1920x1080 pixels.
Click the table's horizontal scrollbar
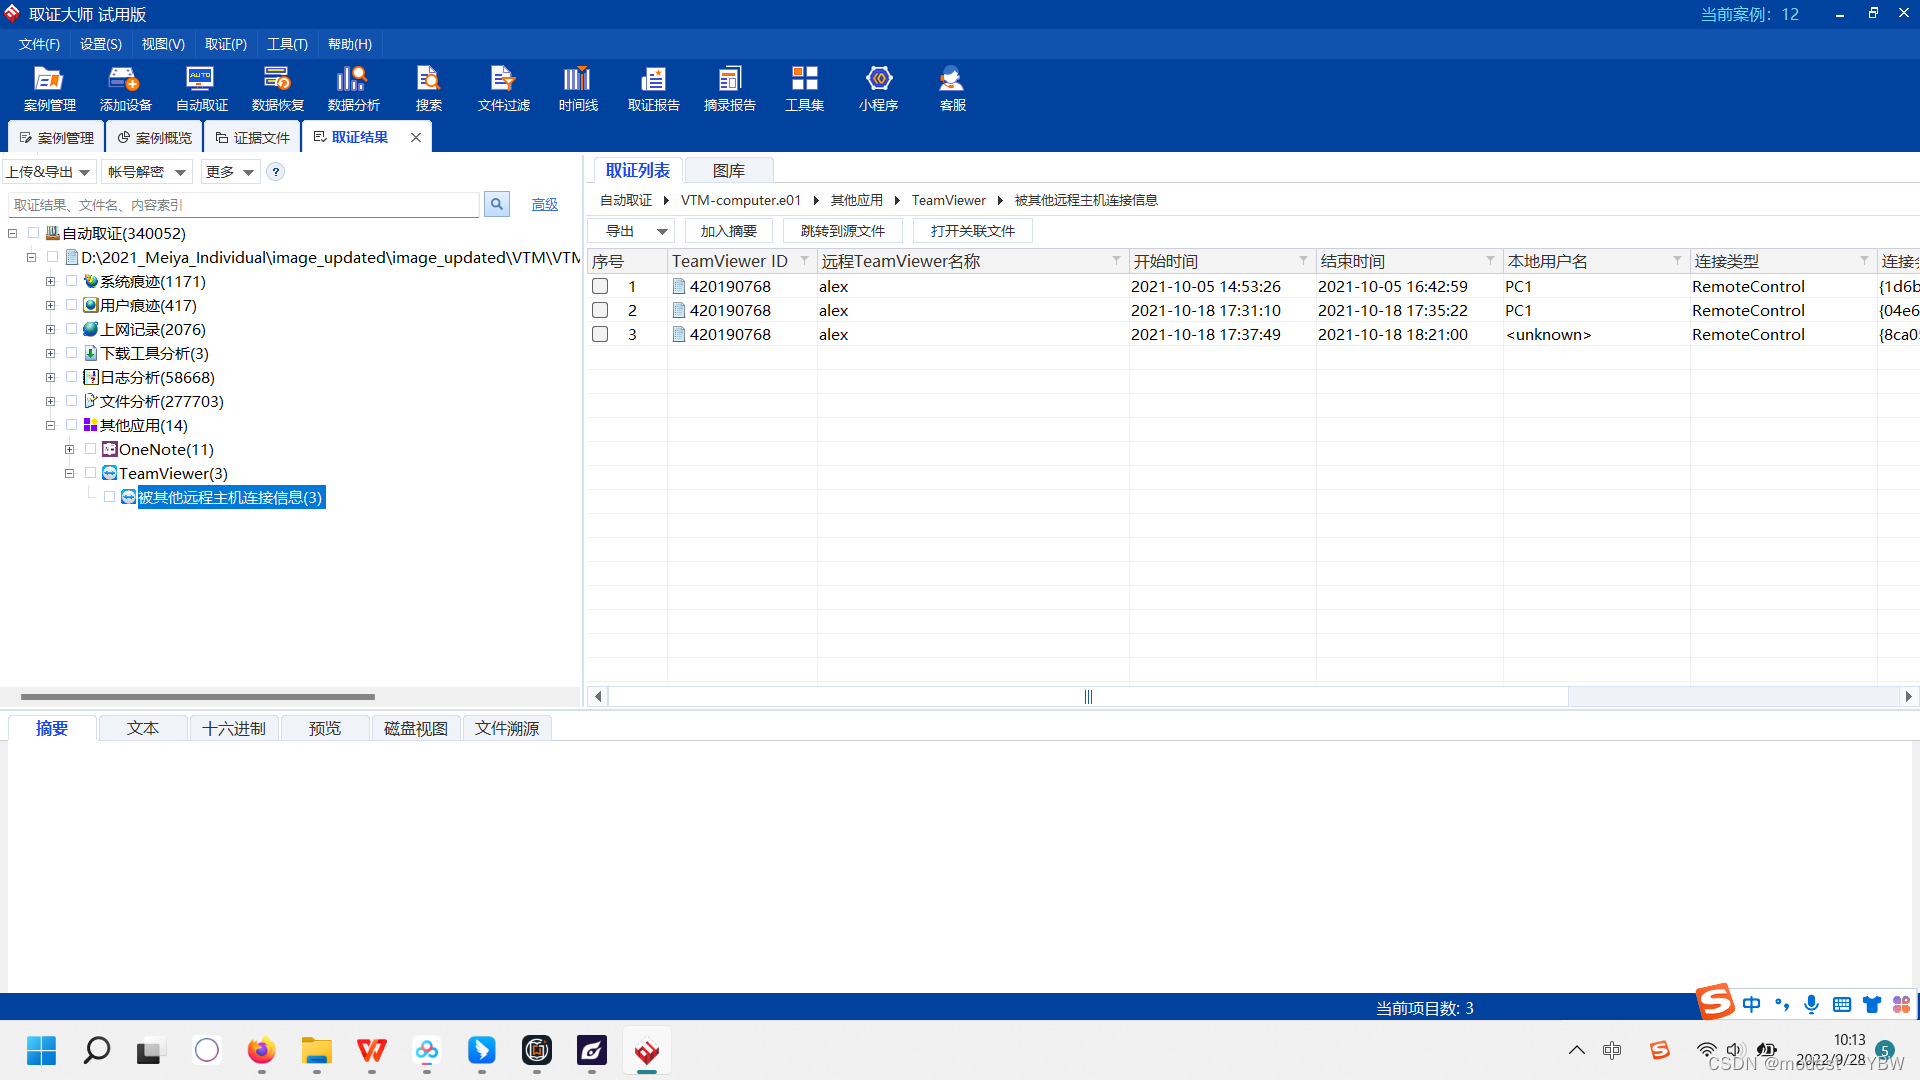coord(1087,696)
